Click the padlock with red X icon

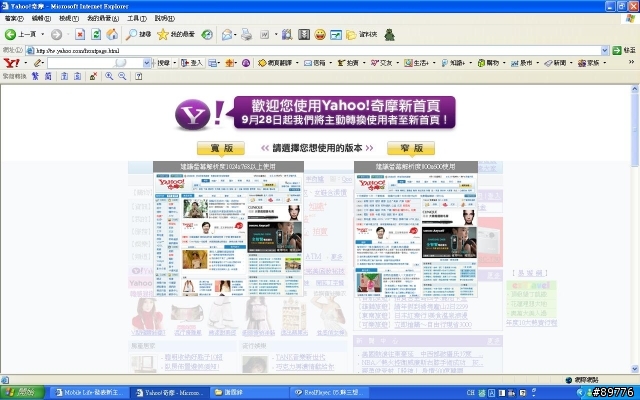click(93, 76)
